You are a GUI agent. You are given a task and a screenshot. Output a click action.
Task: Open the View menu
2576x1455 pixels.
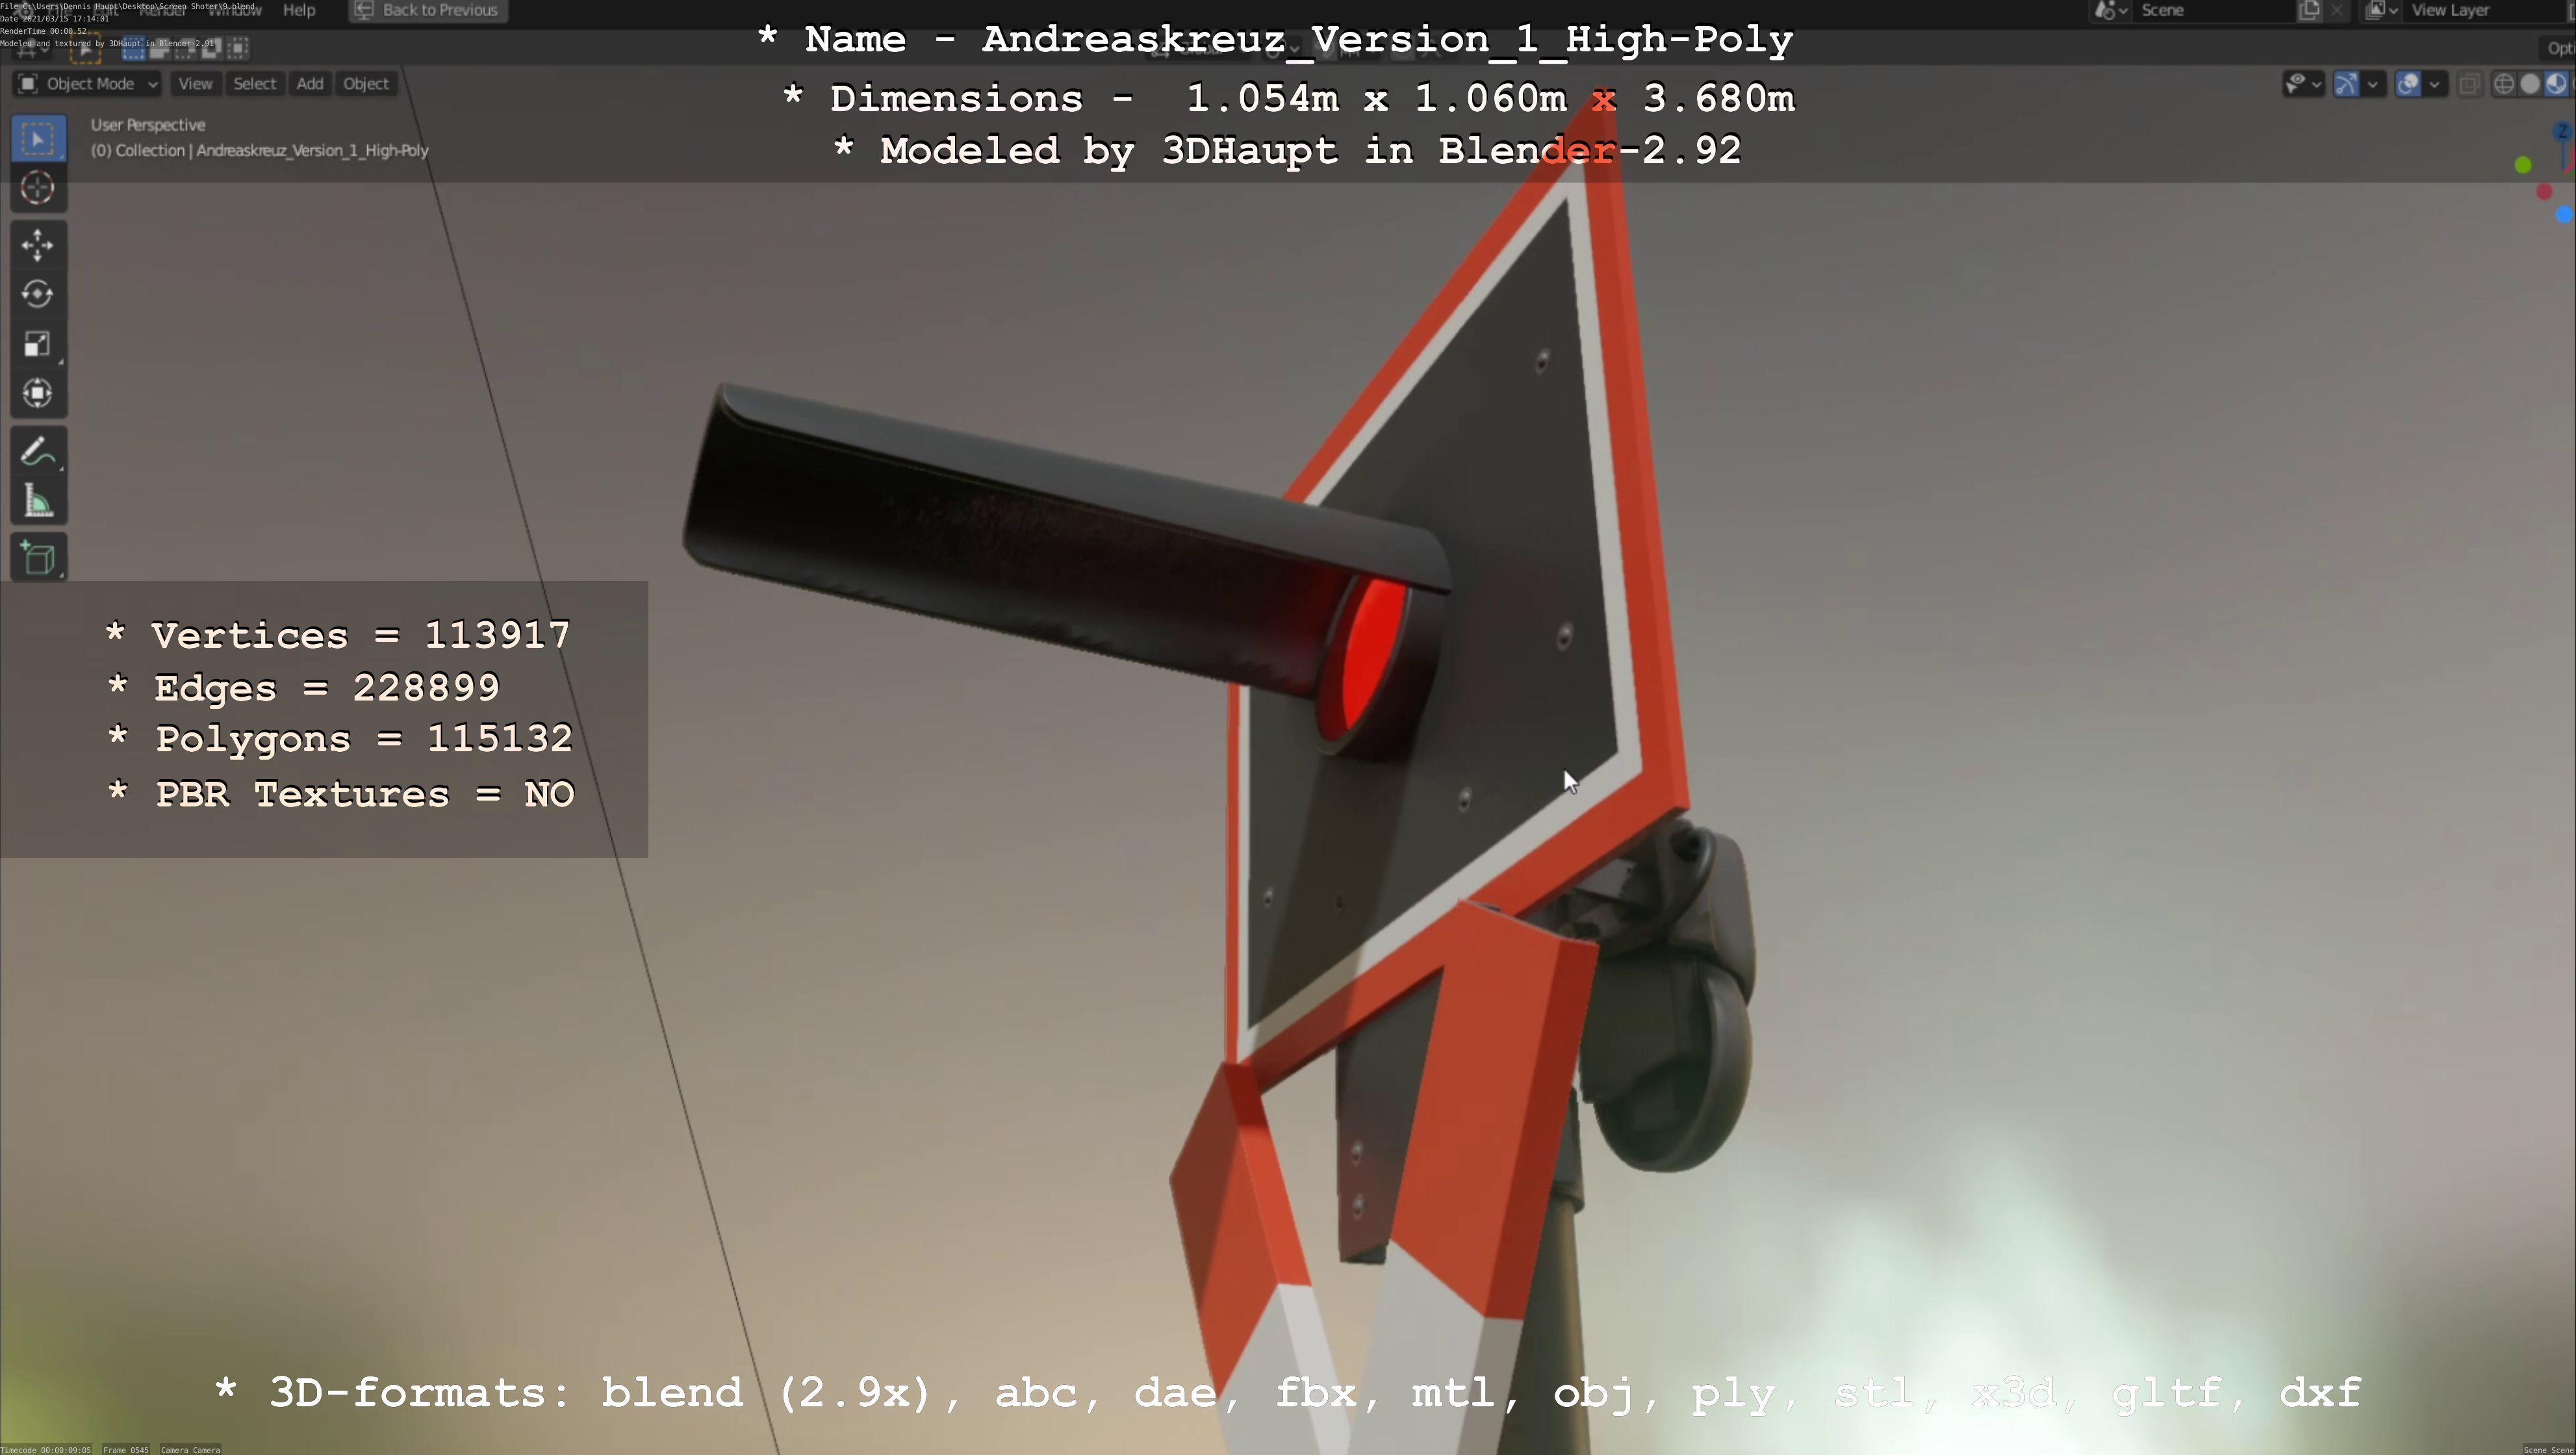click(195, 84)
